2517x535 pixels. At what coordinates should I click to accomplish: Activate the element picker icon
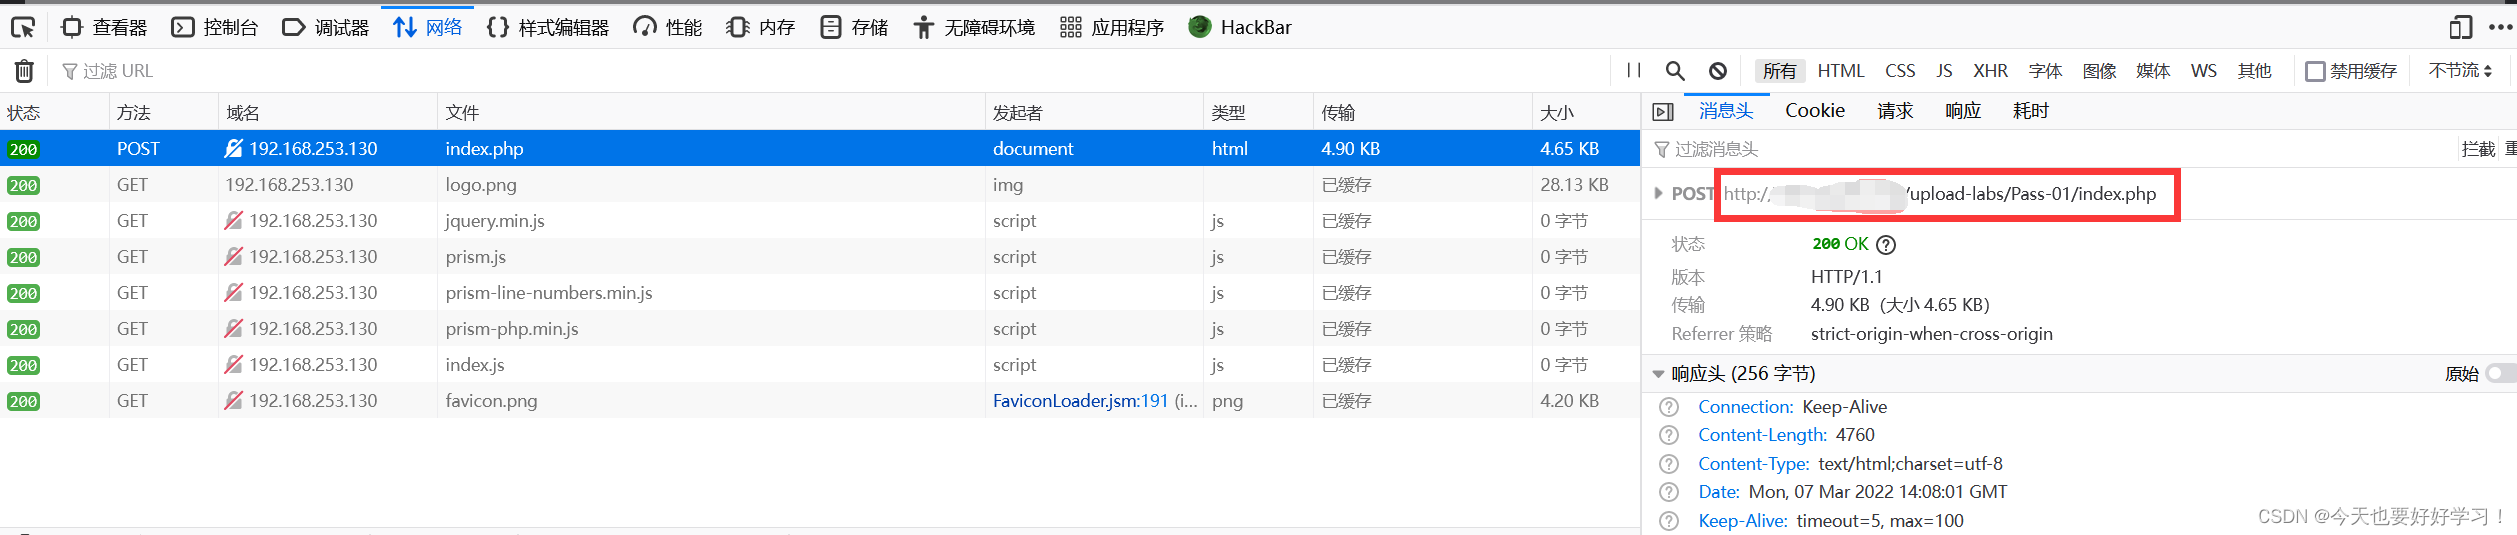(23, 27)
